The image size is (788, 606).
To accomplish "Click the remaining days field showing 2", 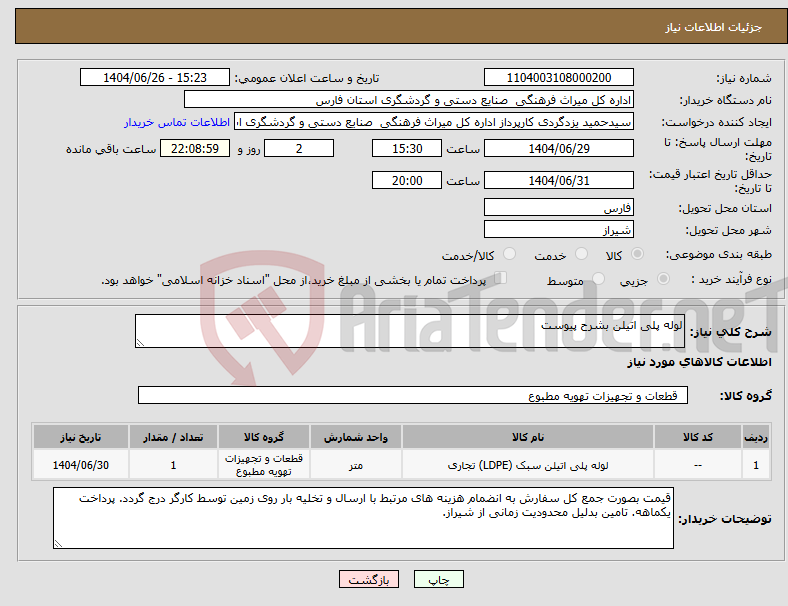I will coord(299,148).
